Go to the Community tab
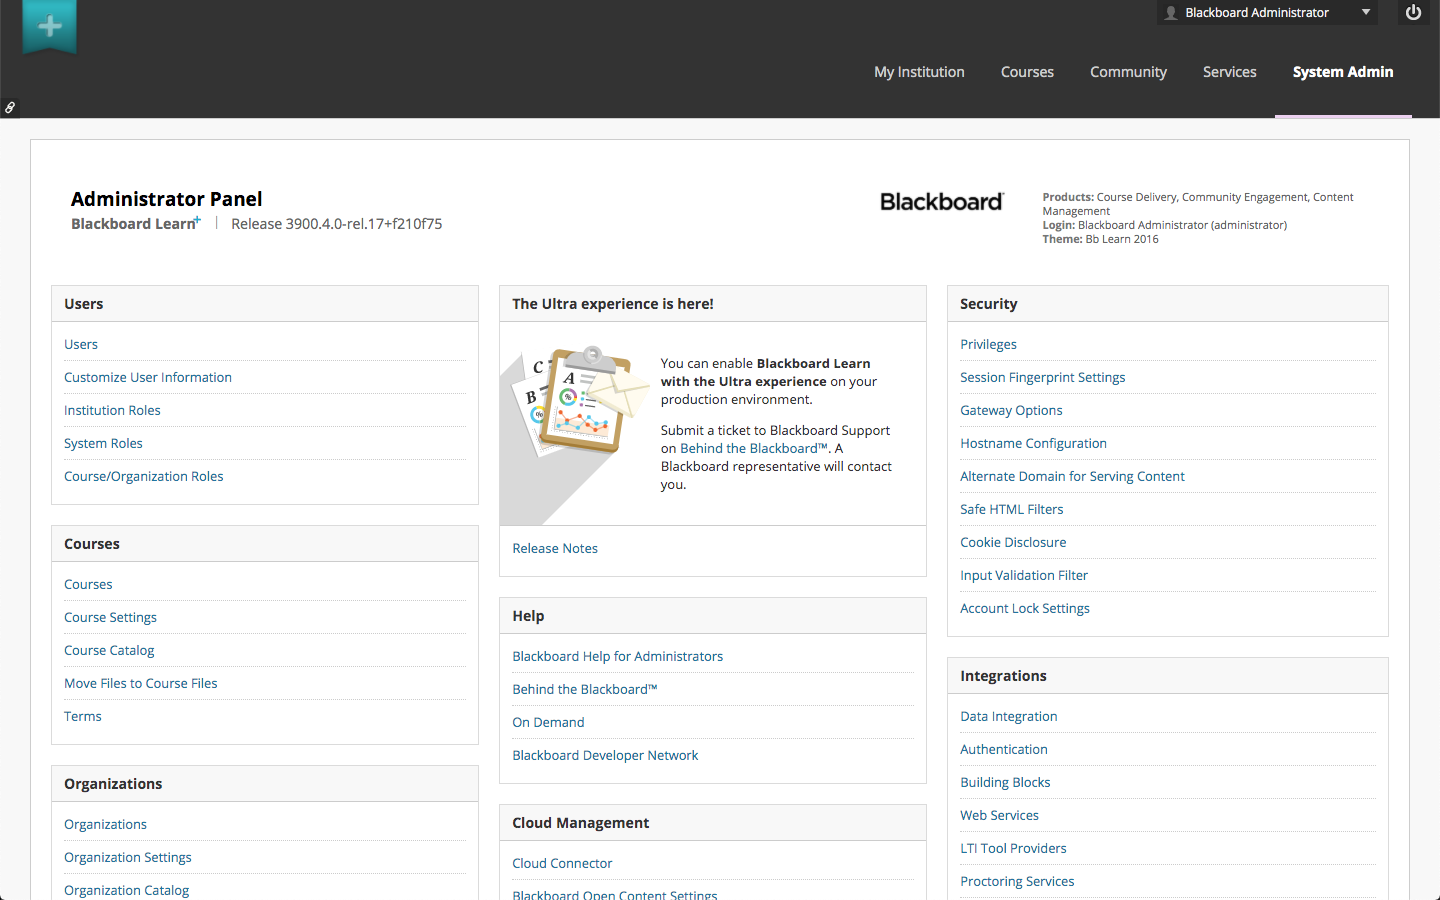The height and width of the screenshot is (900, 1440). [1128, 72]
